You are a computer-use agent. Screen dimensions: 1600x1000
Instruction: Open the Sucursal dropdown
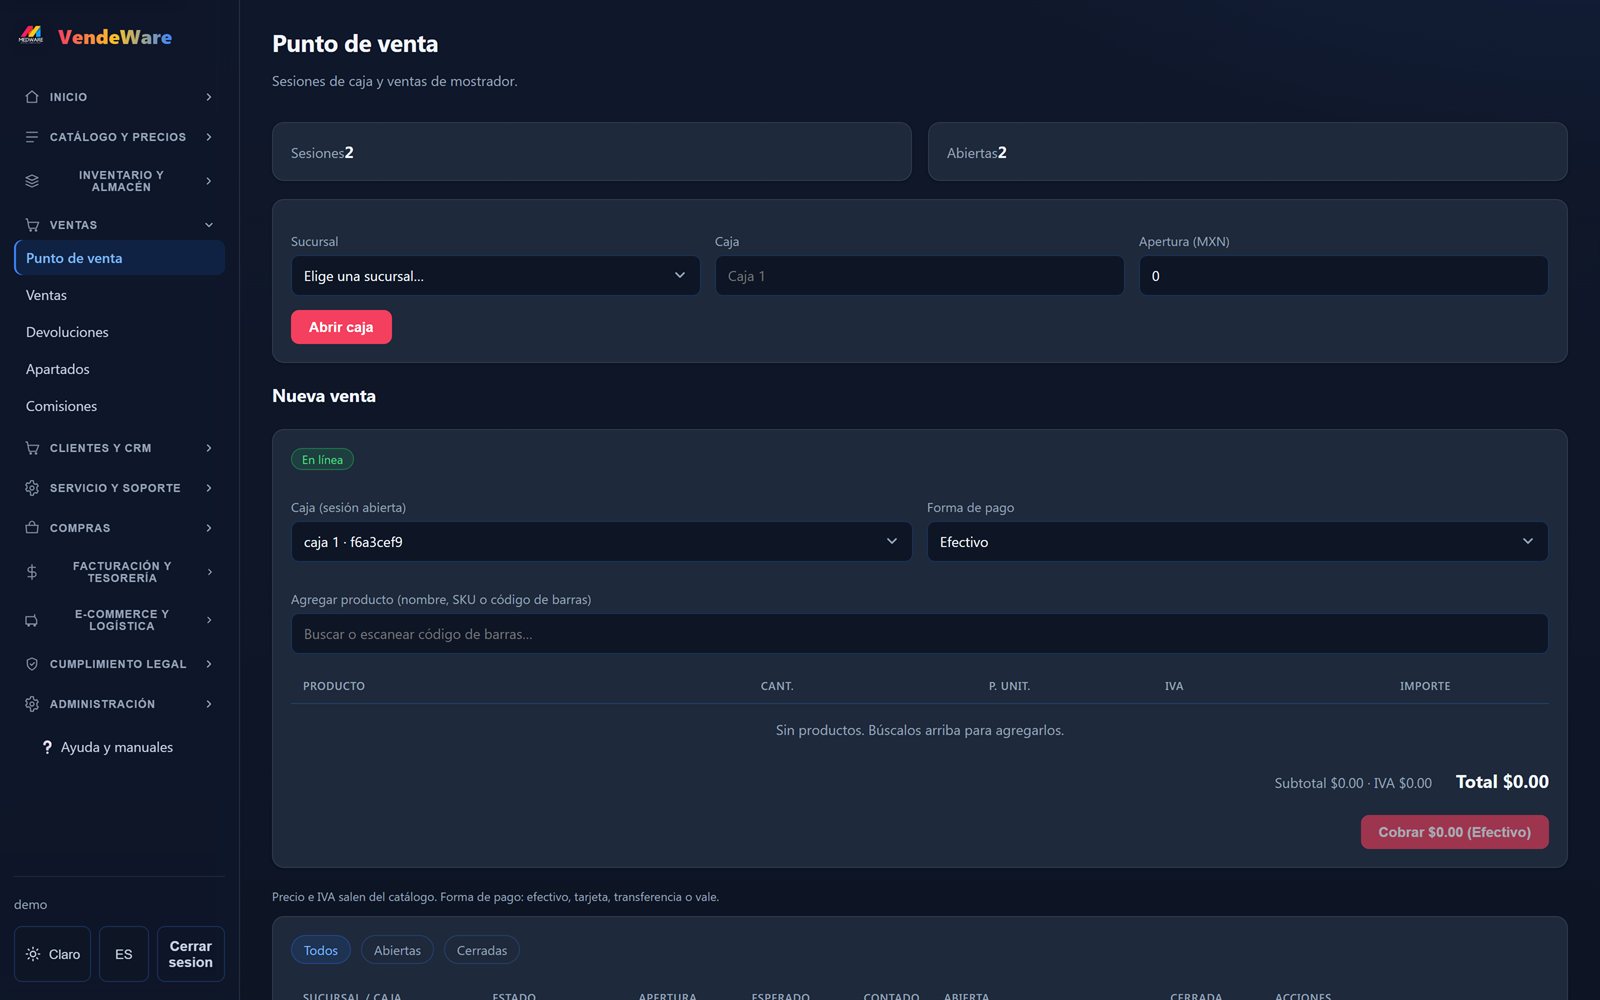coord(495,276)
